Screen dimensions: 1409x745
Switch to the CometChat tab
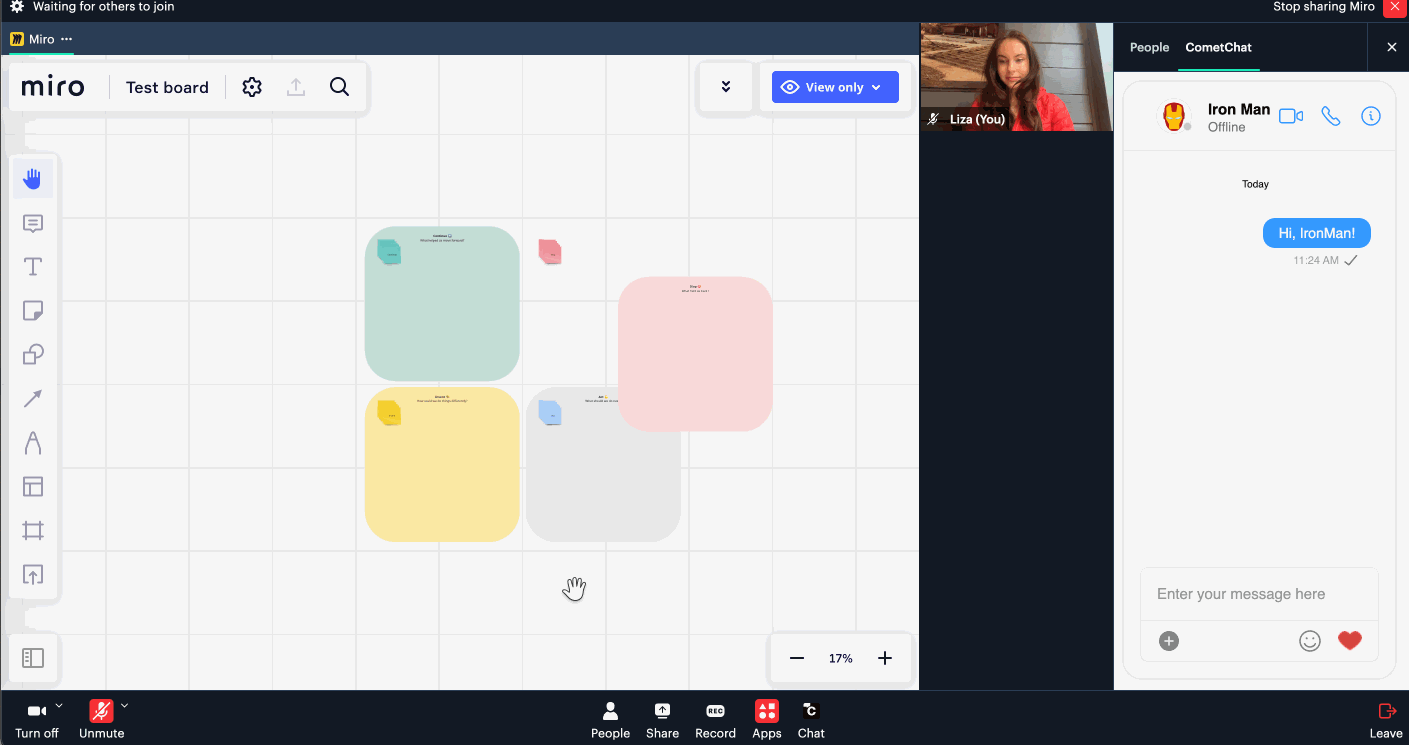tap(1218, 47)
